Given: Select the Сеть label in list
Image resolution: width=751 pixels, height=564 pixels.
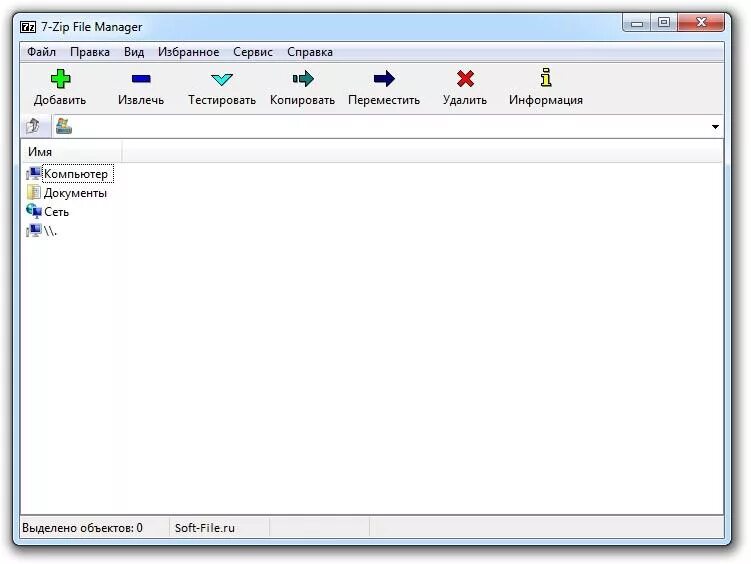Looking at the screenshot, I should point(57,212).
